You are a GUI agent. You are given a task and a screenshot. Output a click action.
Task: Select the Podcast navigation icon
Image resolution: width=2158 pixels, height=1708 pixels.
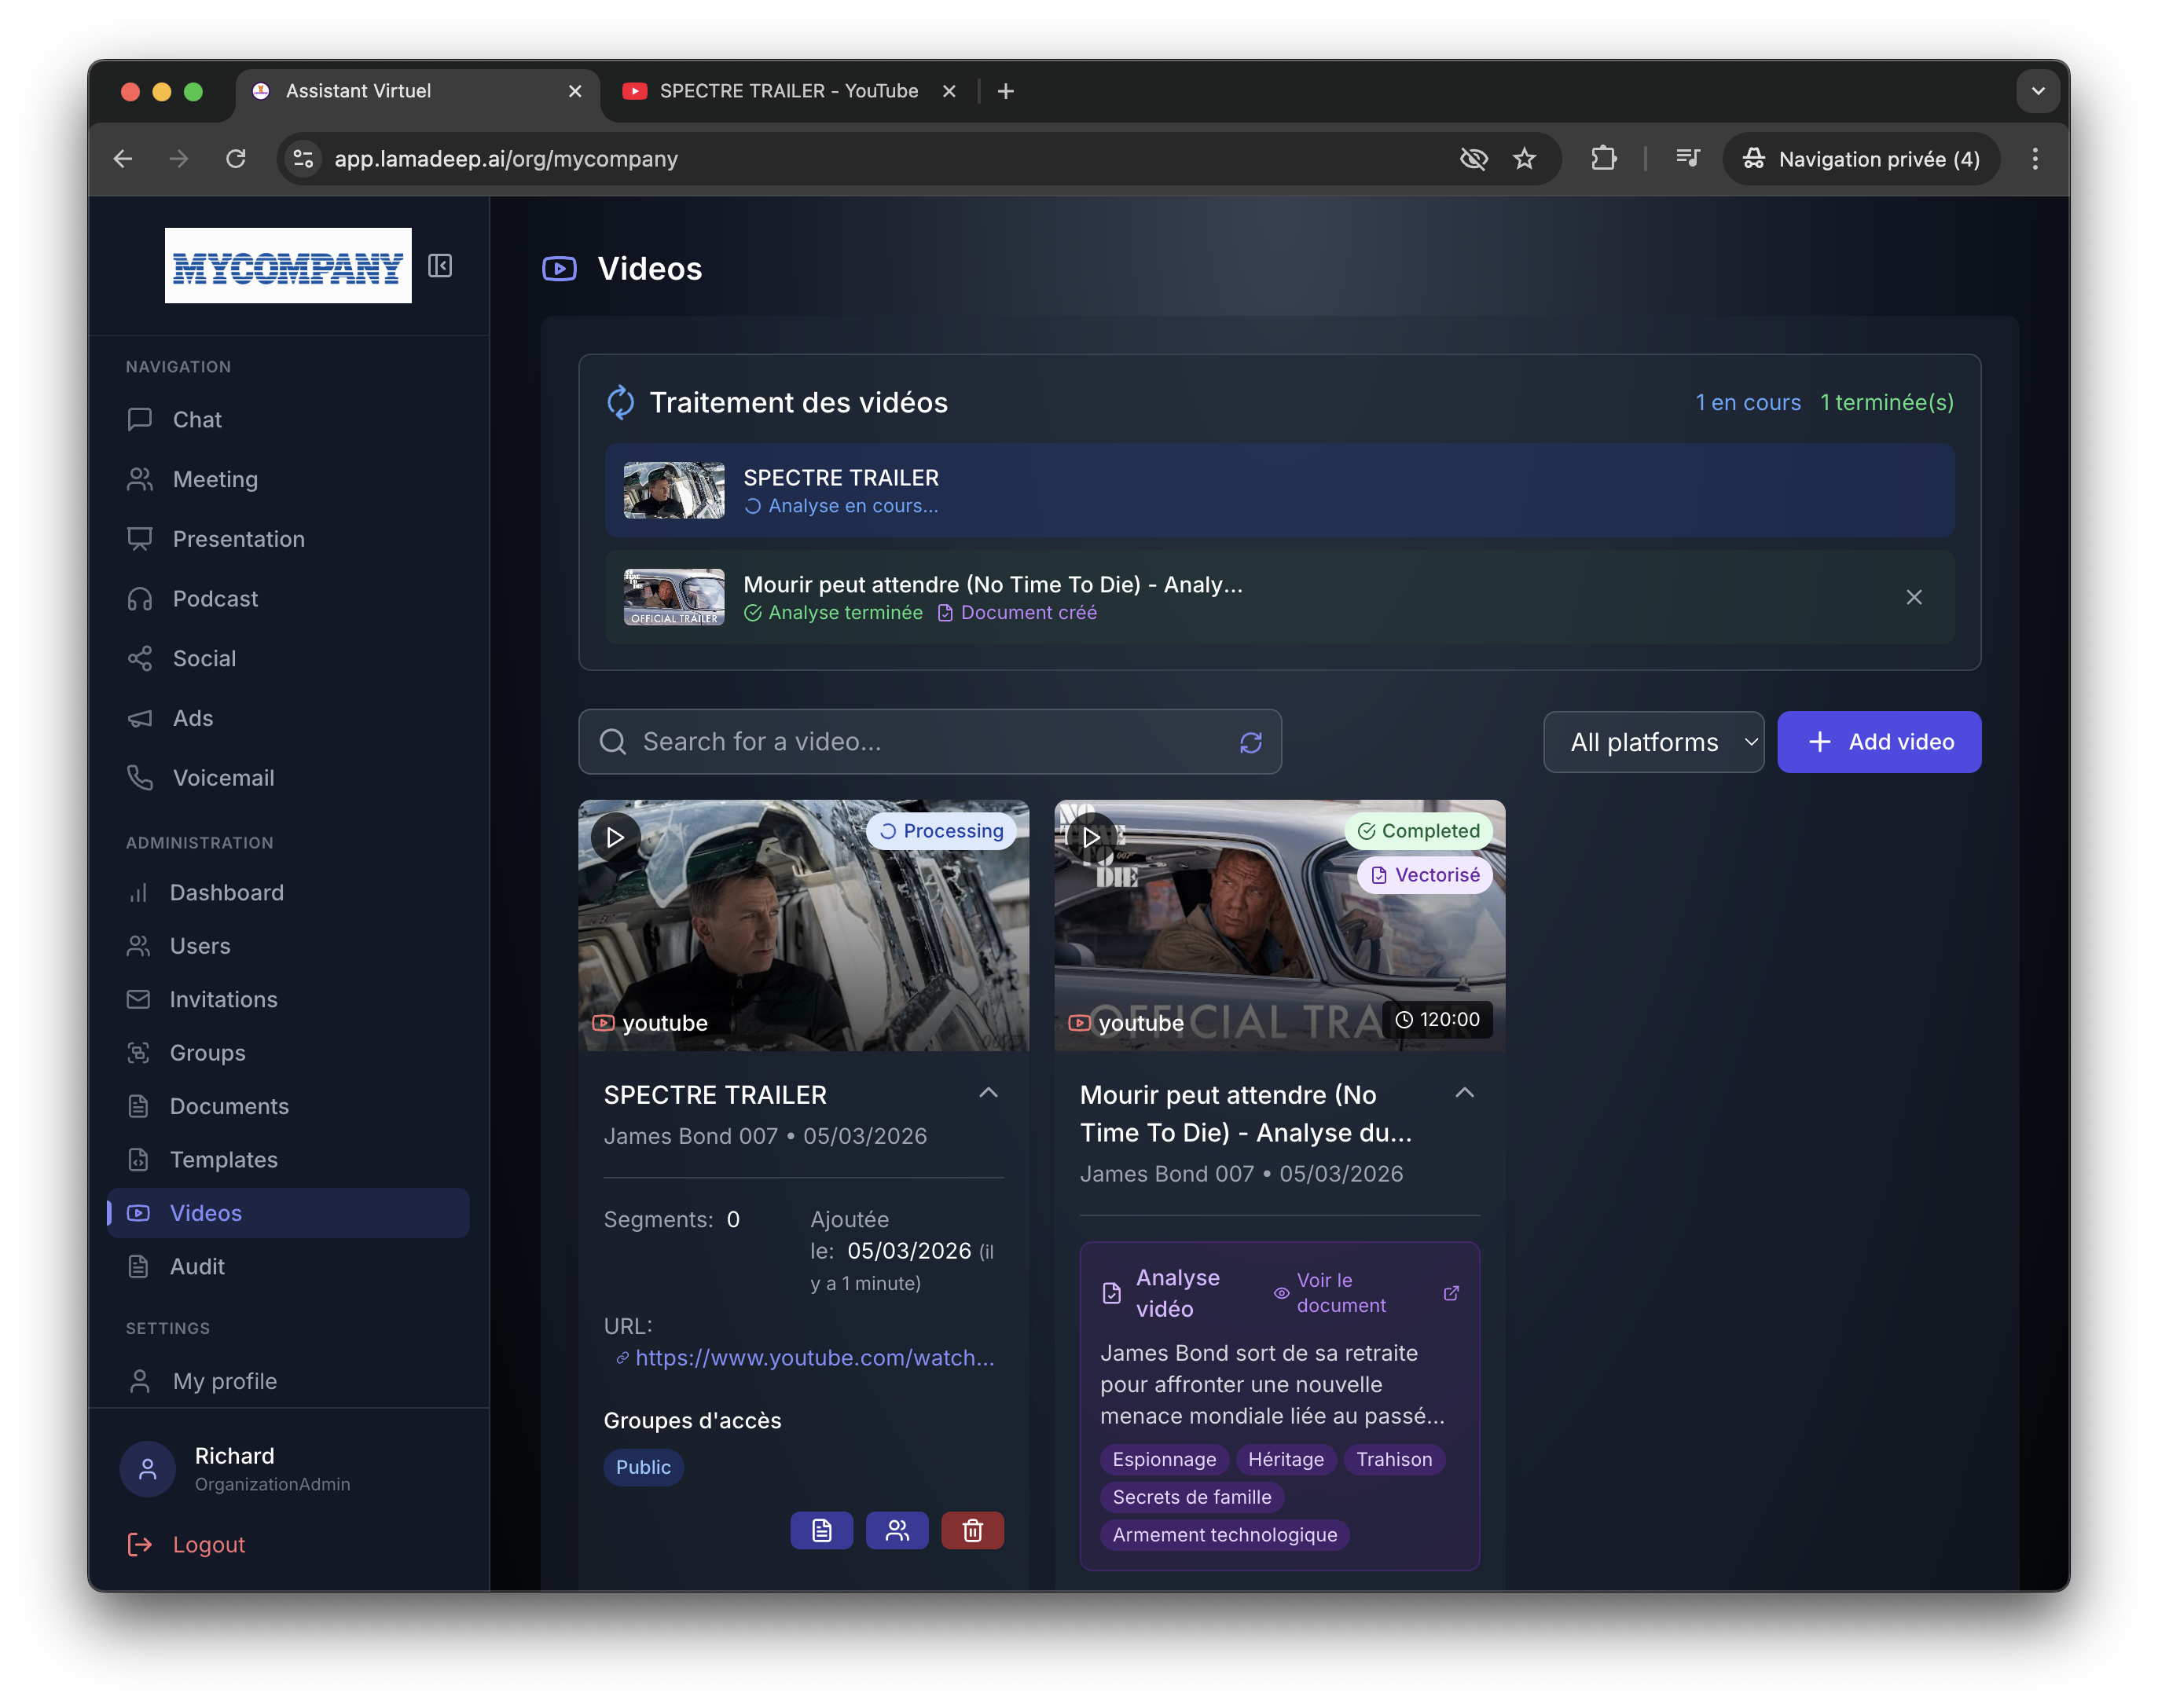140,598
